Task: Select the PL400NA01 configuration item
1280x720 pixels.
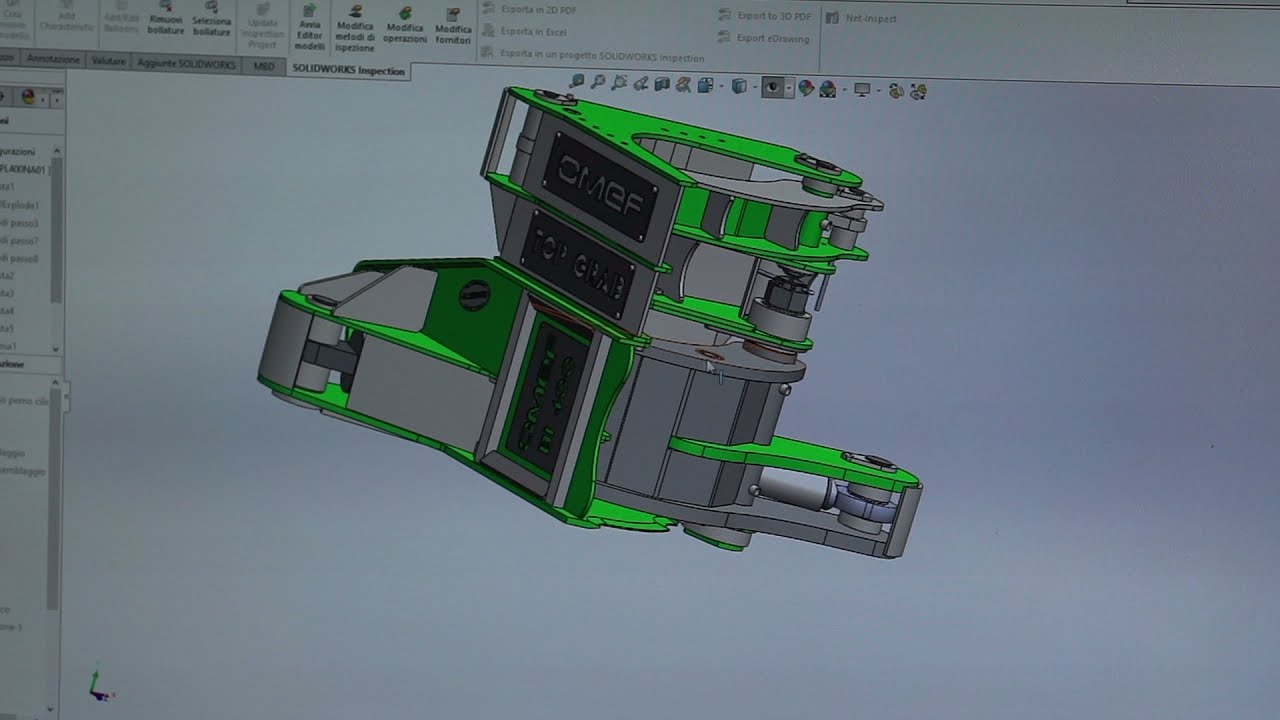Action: [22, 170]
